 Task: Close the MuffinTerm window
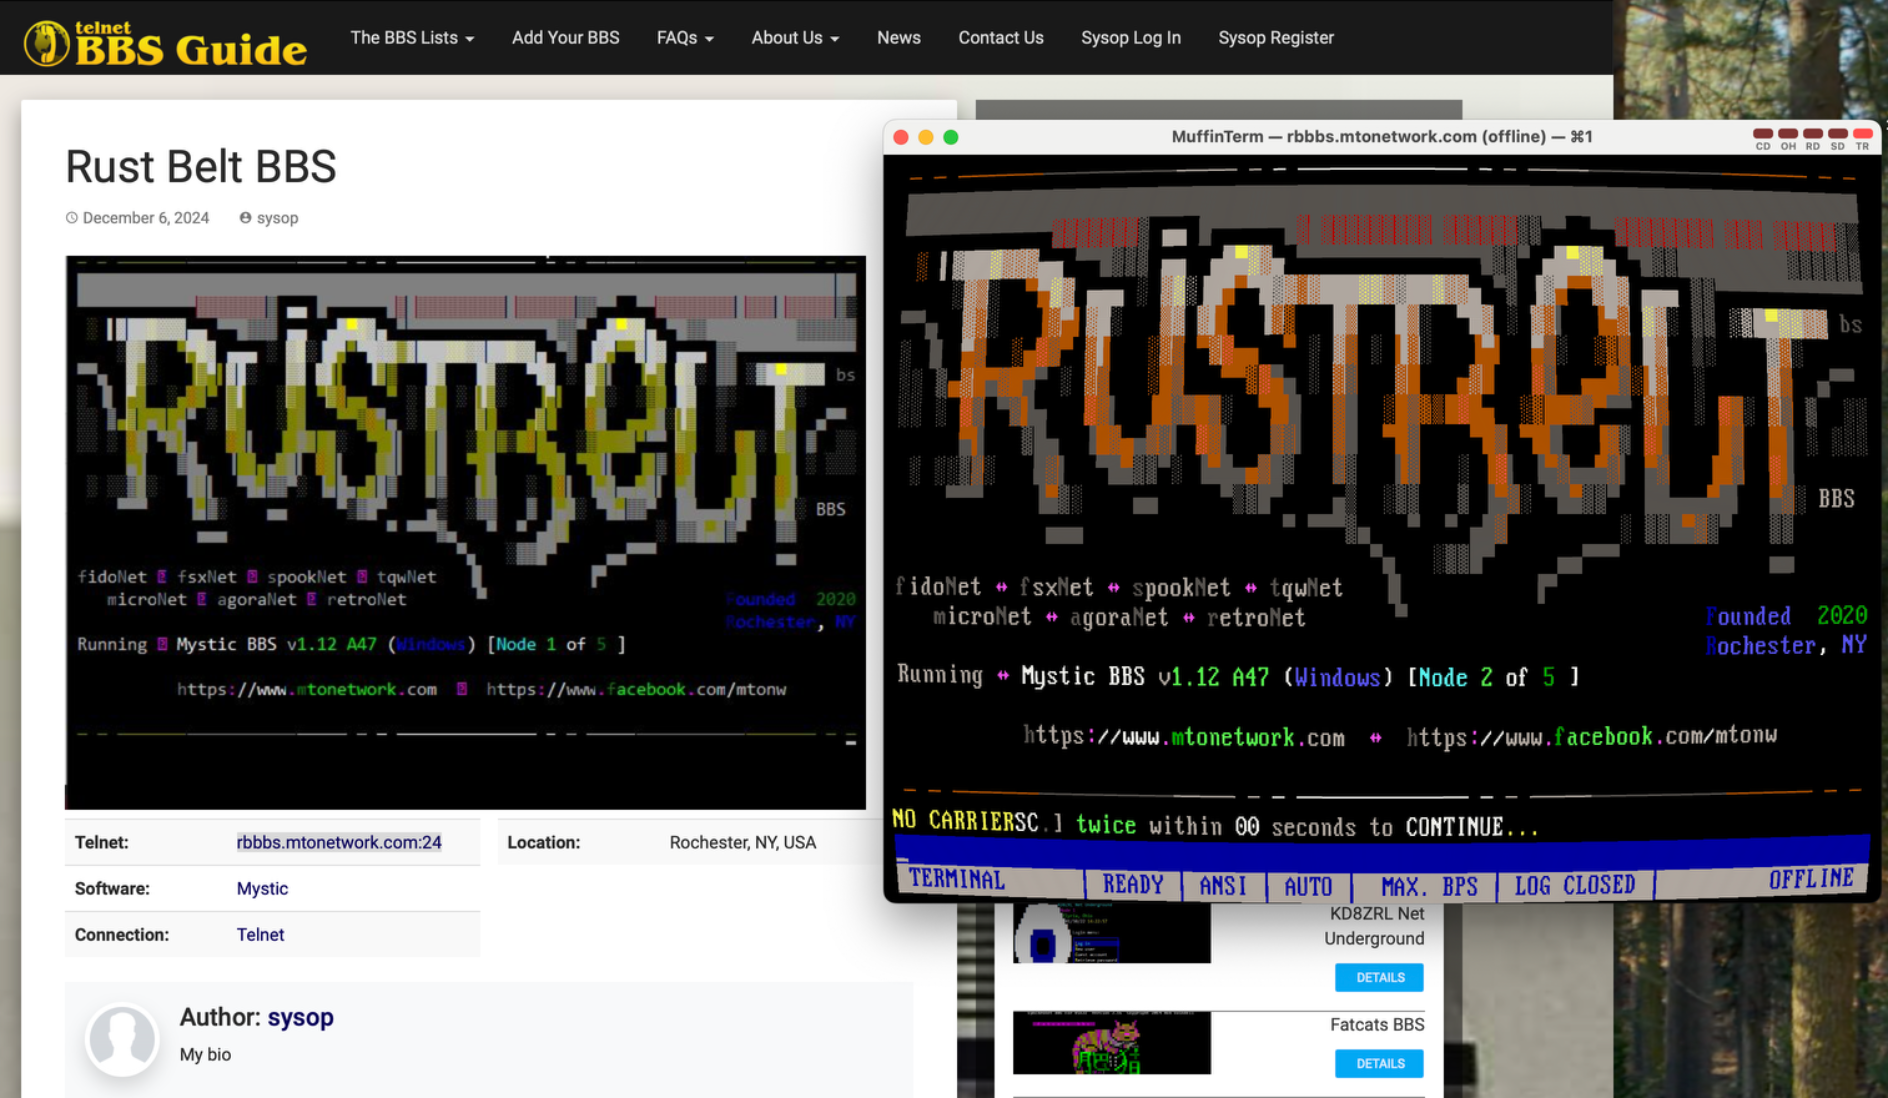pyautogui.click(x=900, y=137)
